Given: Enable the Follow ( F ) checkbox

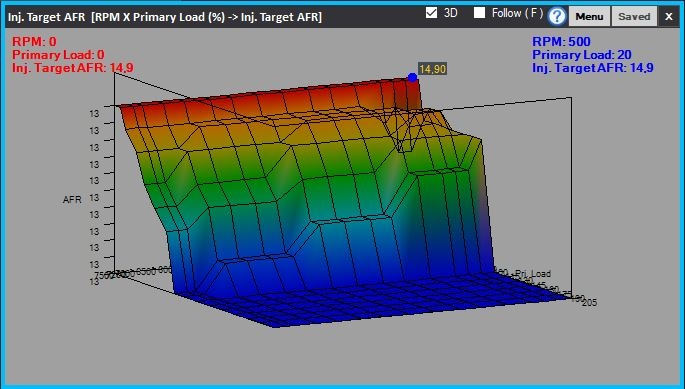Looking at the screenshot, I should [480, 13].
